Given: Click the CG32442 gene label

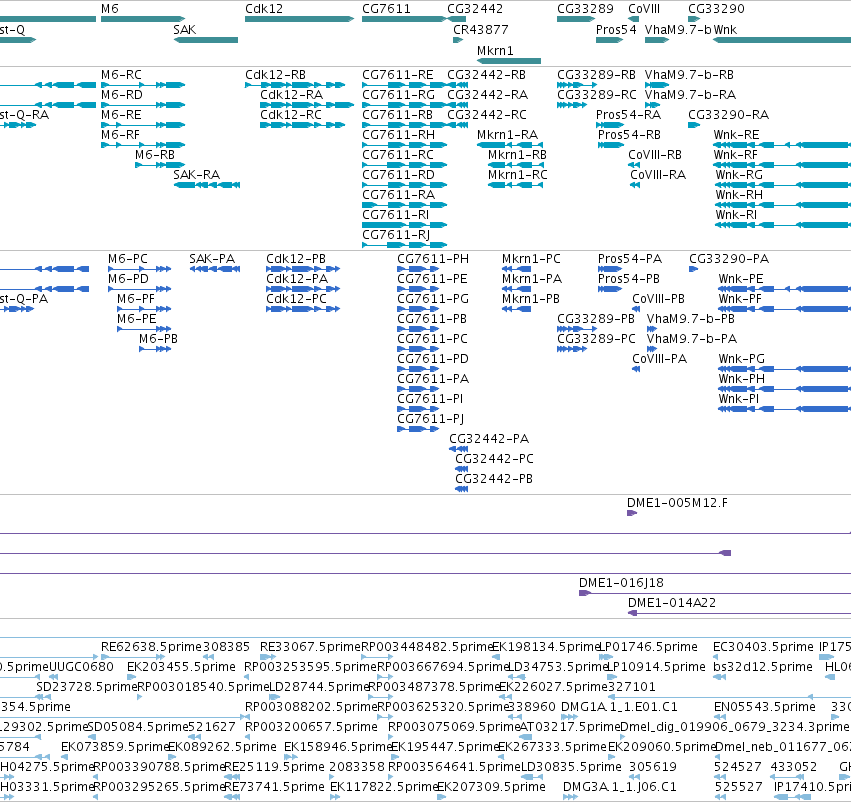Looking at the screenshot, I should pyautogui.click(x=475, y=9).
